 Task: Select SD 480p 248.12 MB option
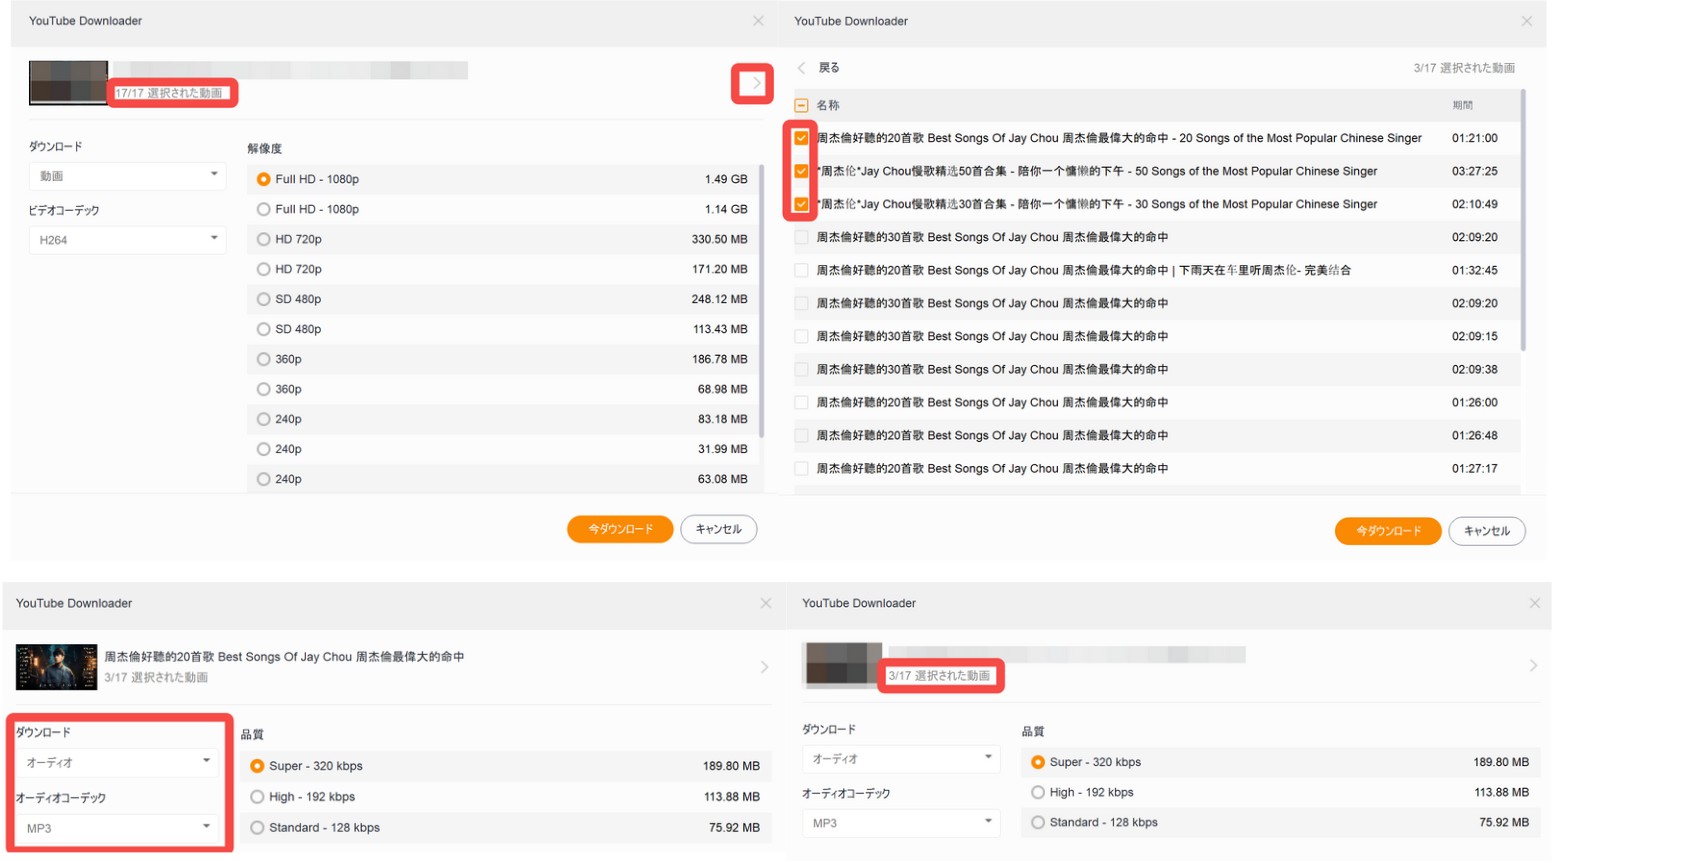click(263, 299)
